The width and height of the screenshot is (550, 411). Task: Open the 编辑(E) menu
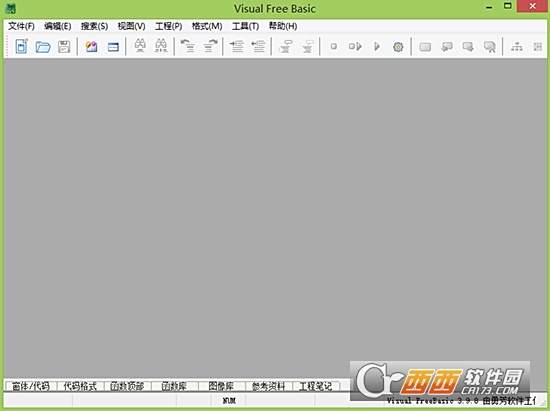click(58, 26)
